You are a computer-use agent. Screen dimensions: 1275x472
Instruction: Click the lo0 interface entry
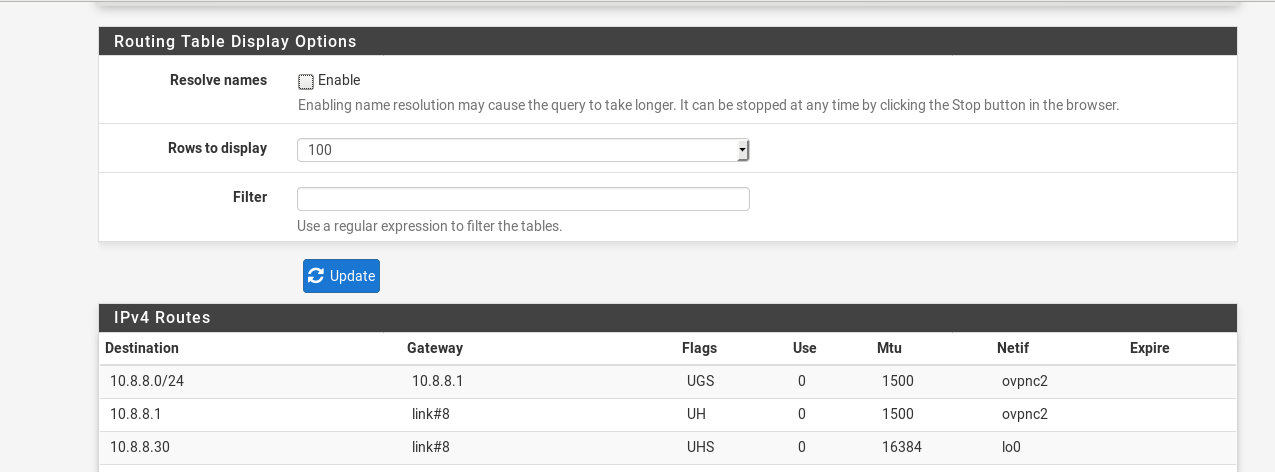coord(1011,447)
